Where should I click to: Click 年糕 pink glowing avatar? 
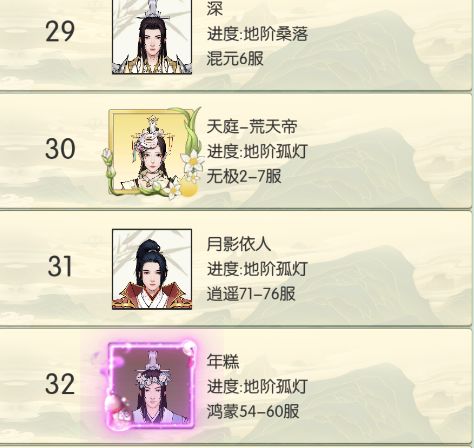click(x=152, y=386)
